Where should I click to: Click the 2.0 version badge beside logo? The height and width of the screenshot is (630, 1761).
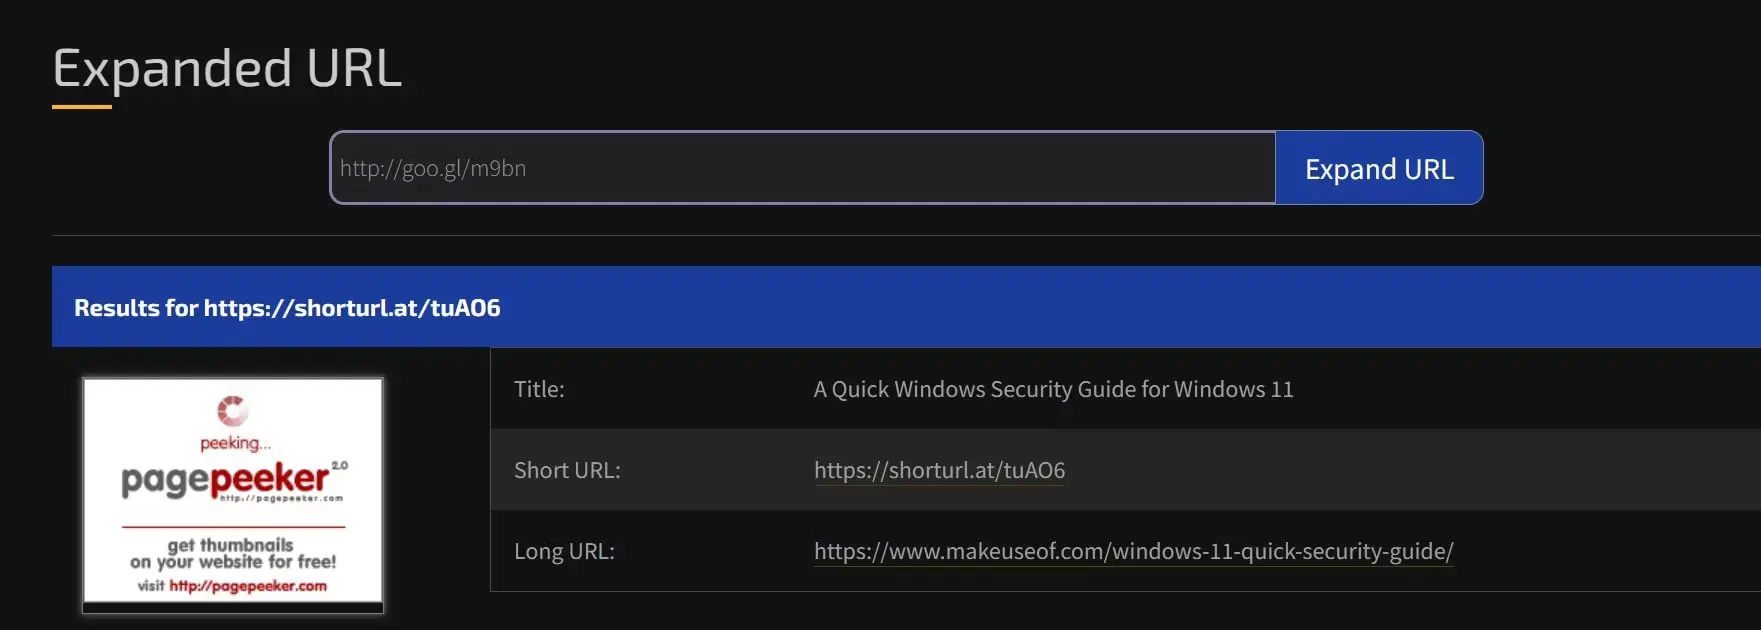coord(340,465)
